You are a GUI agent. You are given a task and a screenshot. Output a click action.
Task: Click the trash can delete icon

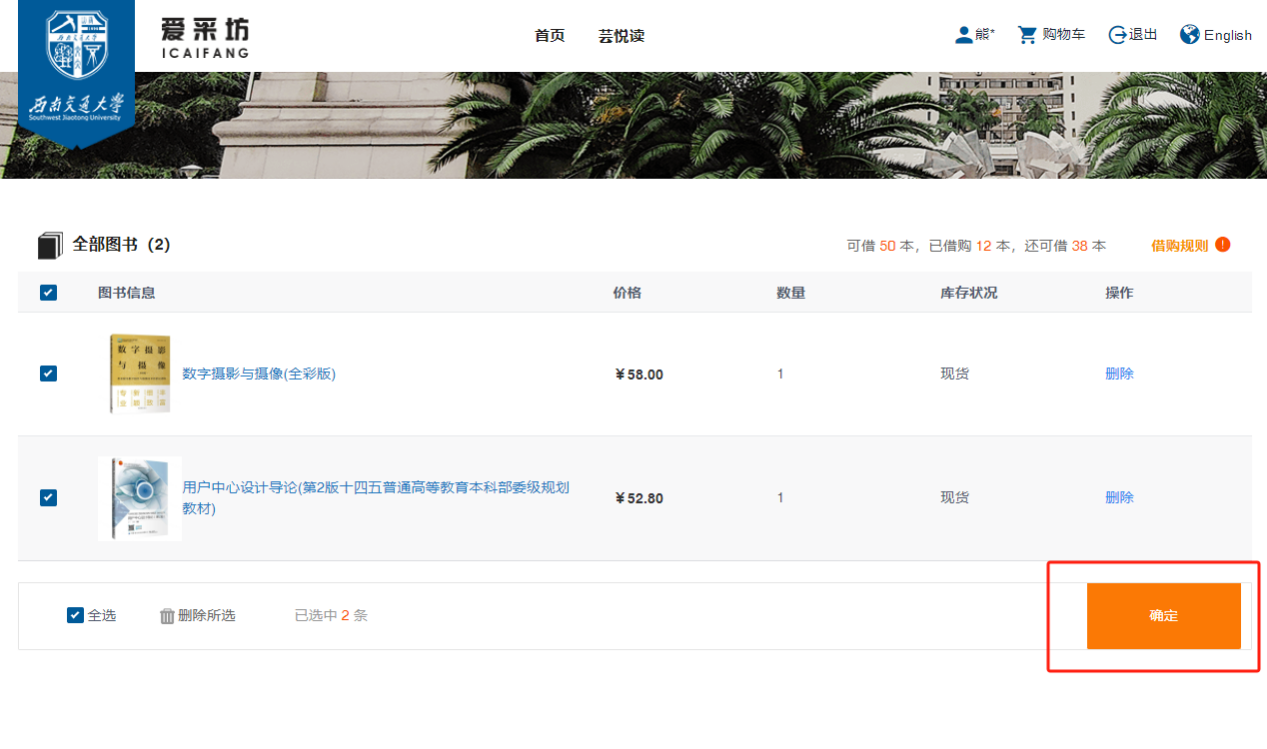coord(167,616)
